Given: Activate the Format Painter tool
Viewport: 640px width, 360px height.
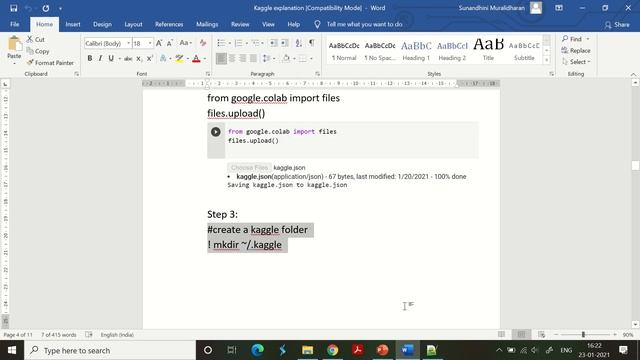Looking at the screenshot, I should [50, 62].
